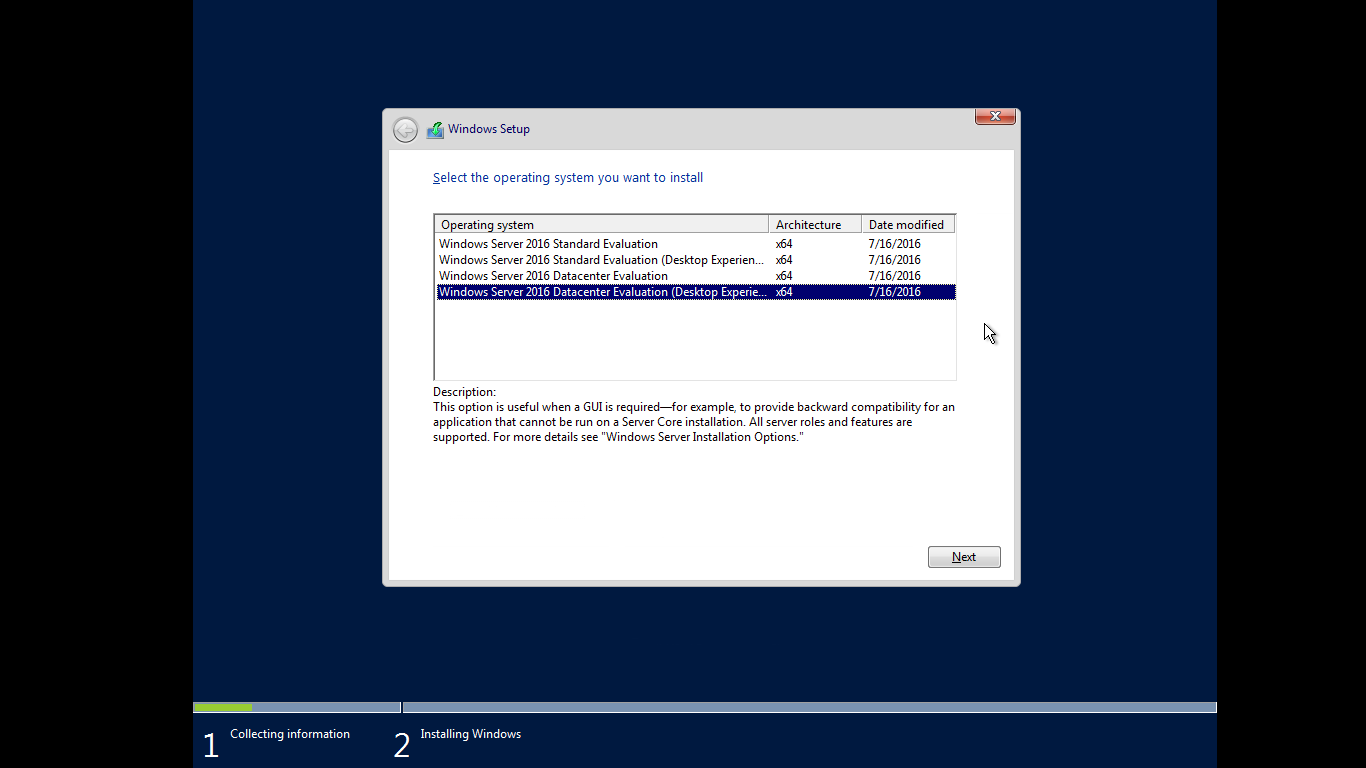1366x768 pixels.
Task: Select Windows Server 2016 Datacenter Evaluation row
Action: click(695, 276)
